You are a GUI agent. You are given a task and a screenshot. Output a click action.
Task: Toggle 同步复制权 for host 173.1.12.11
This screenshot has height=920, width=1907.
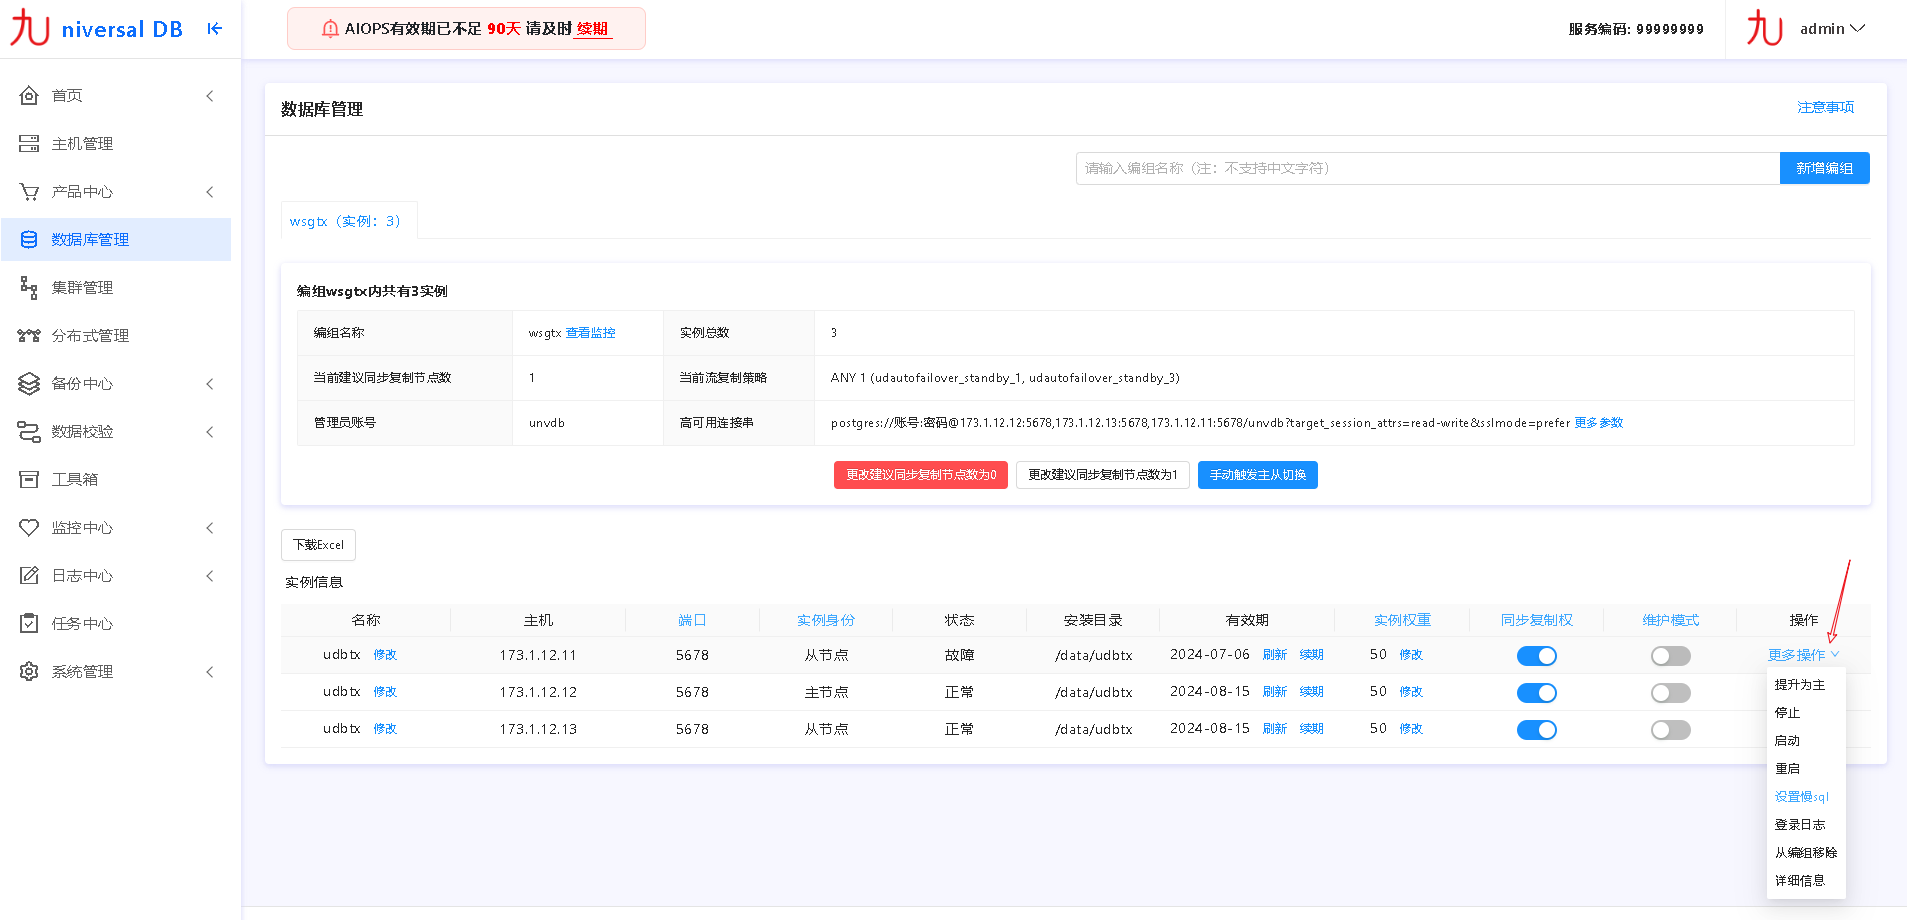[x=1537, y=655]
